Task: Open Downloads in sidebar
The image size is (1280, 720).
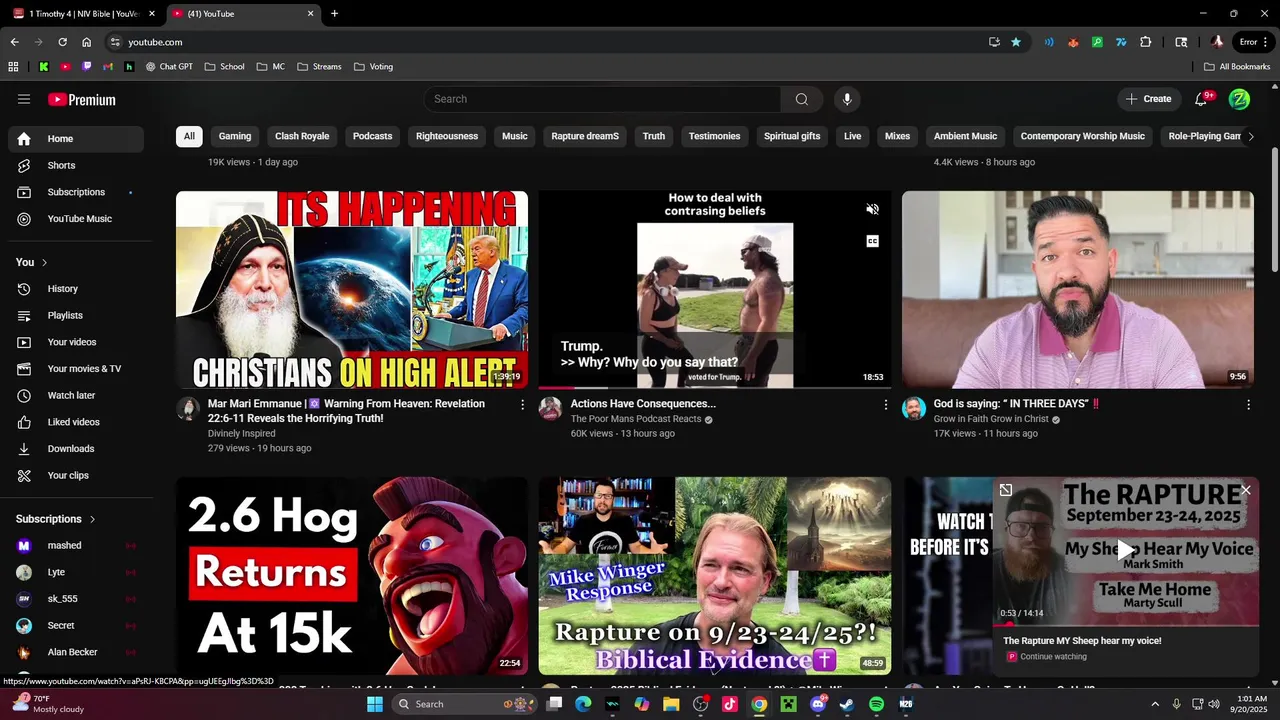Action: click(76, 449)
